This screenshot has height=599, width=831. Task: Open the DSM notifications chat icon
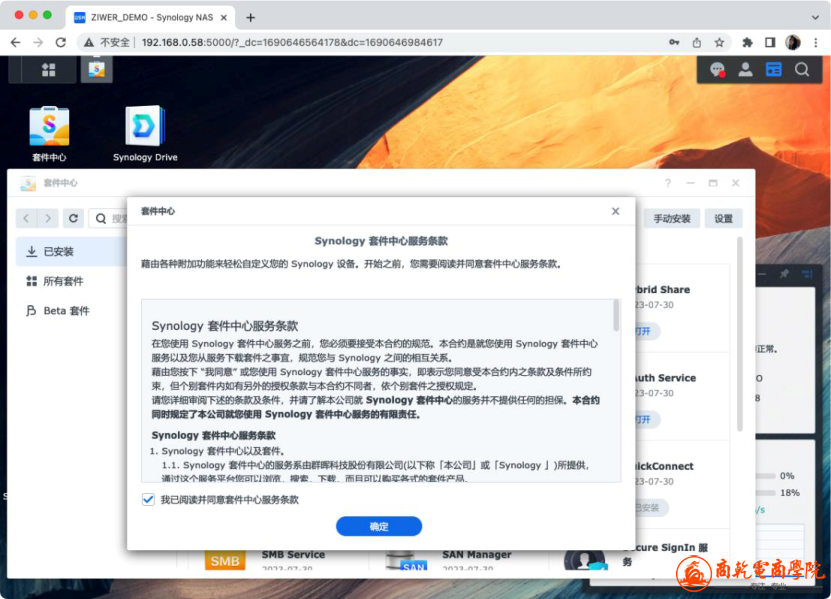pyautogui.click(x=717, y=69)
